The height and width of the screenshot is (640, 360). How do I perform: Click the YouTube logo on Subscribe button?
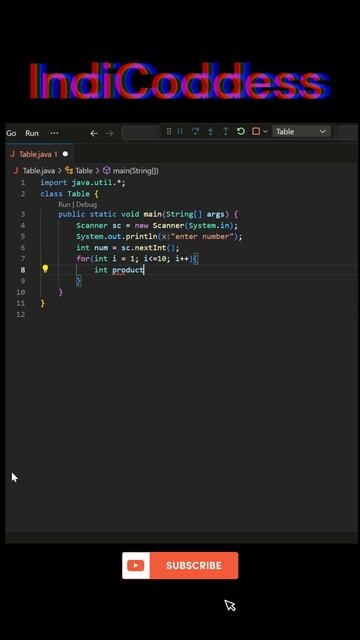coord(136,565)
